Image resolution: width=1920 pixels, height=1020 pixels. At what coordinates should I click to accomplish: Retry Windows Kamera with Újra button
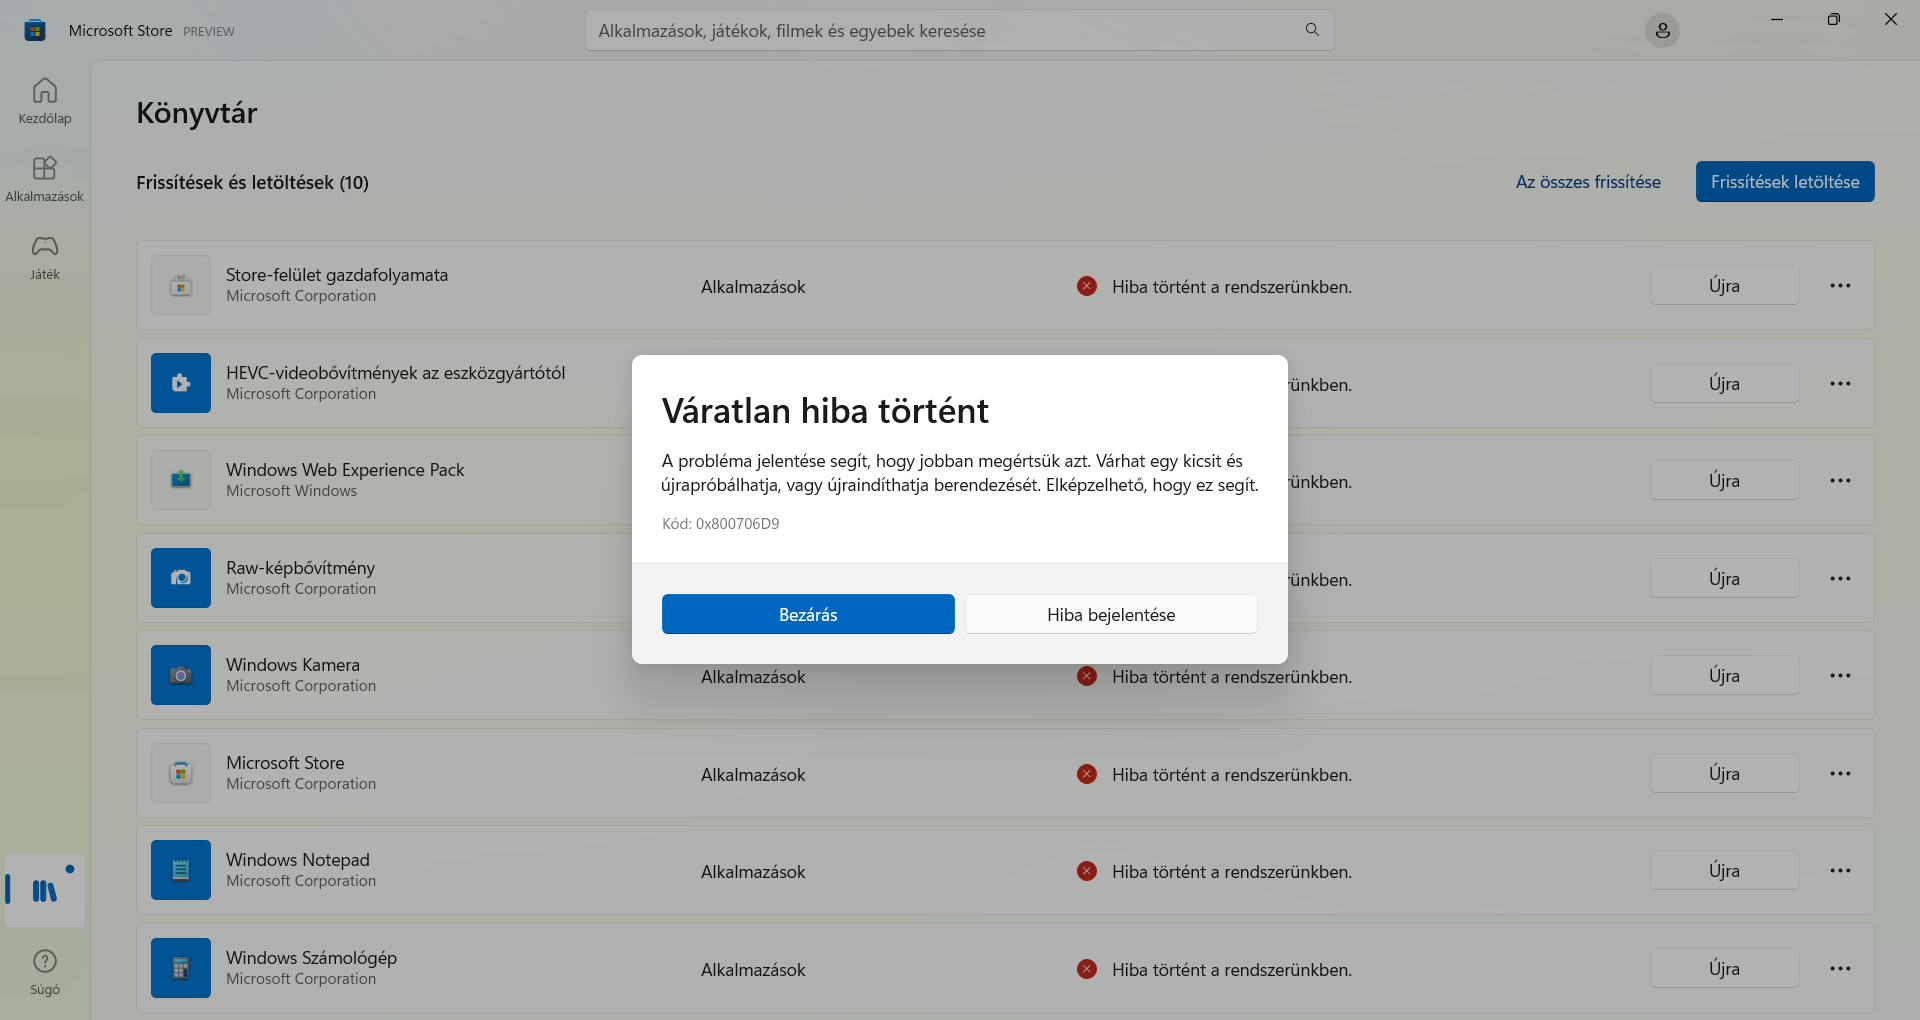coord(1724,675)
